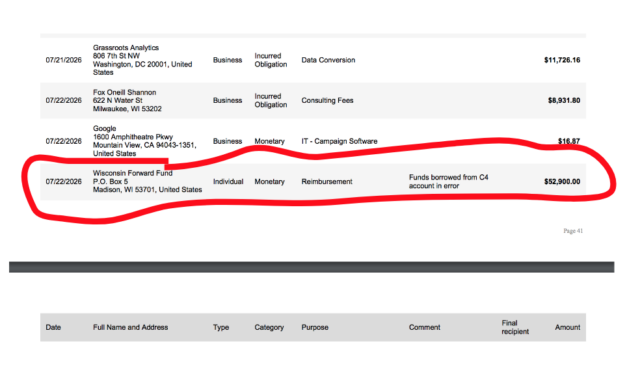Select the Fox Oneill Shannon address
This screenshot has width=627, height=376.
point(127,100)
